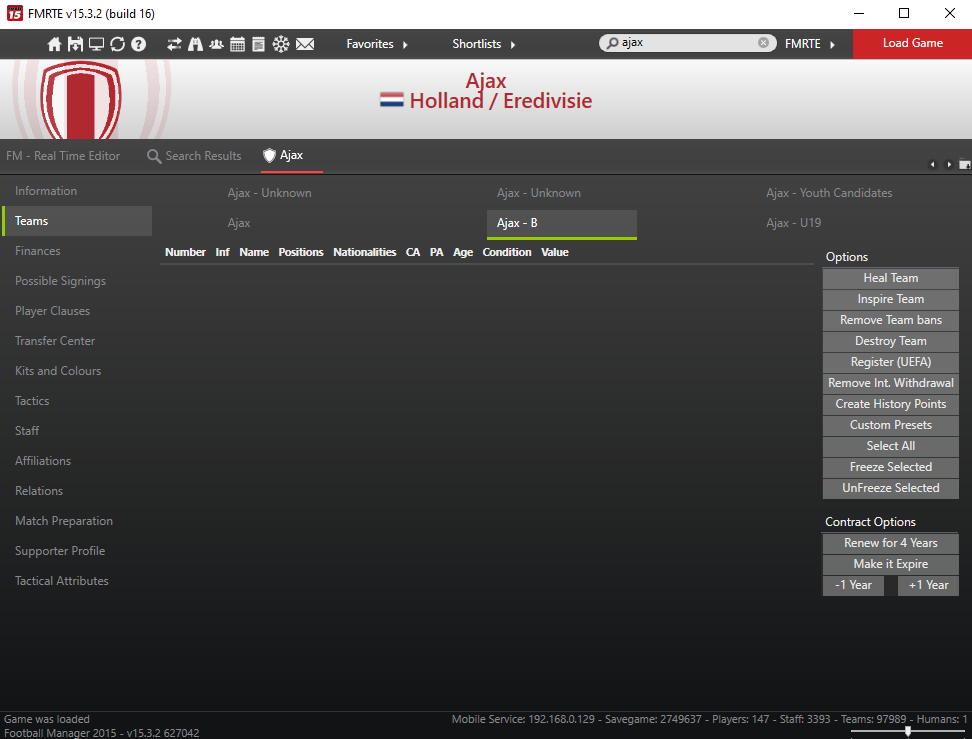
Task: Click the FMRTE 15 app logo
Action: click(15, 13)
